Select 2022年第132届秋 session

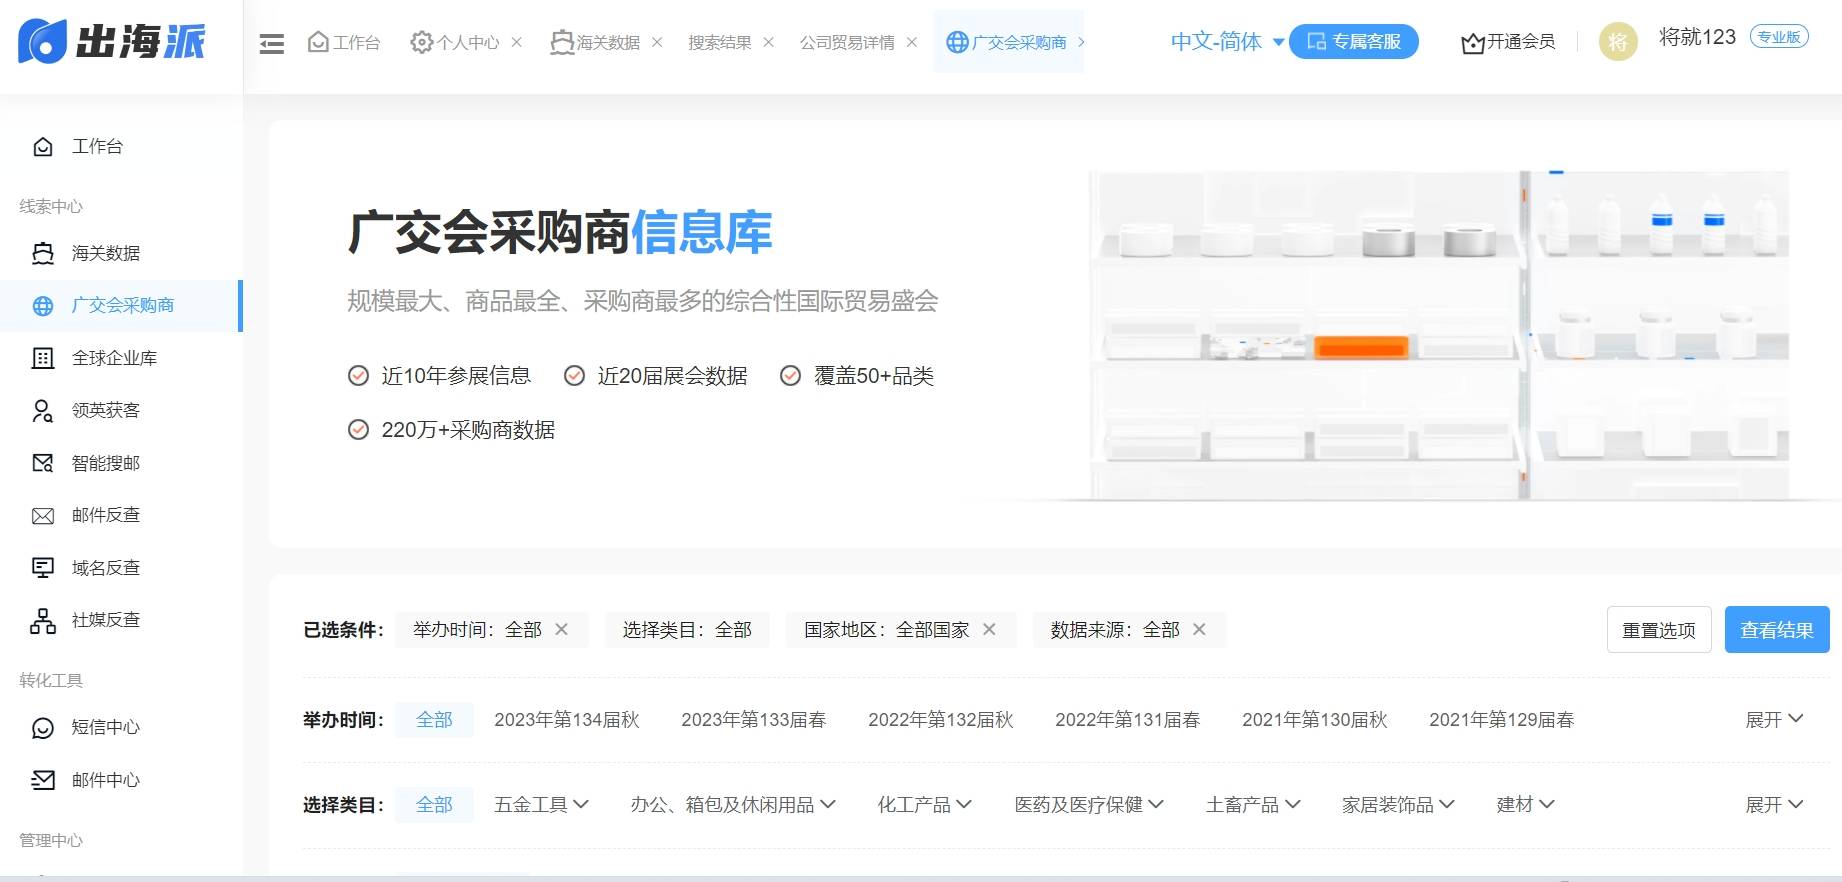click(941, 720)
